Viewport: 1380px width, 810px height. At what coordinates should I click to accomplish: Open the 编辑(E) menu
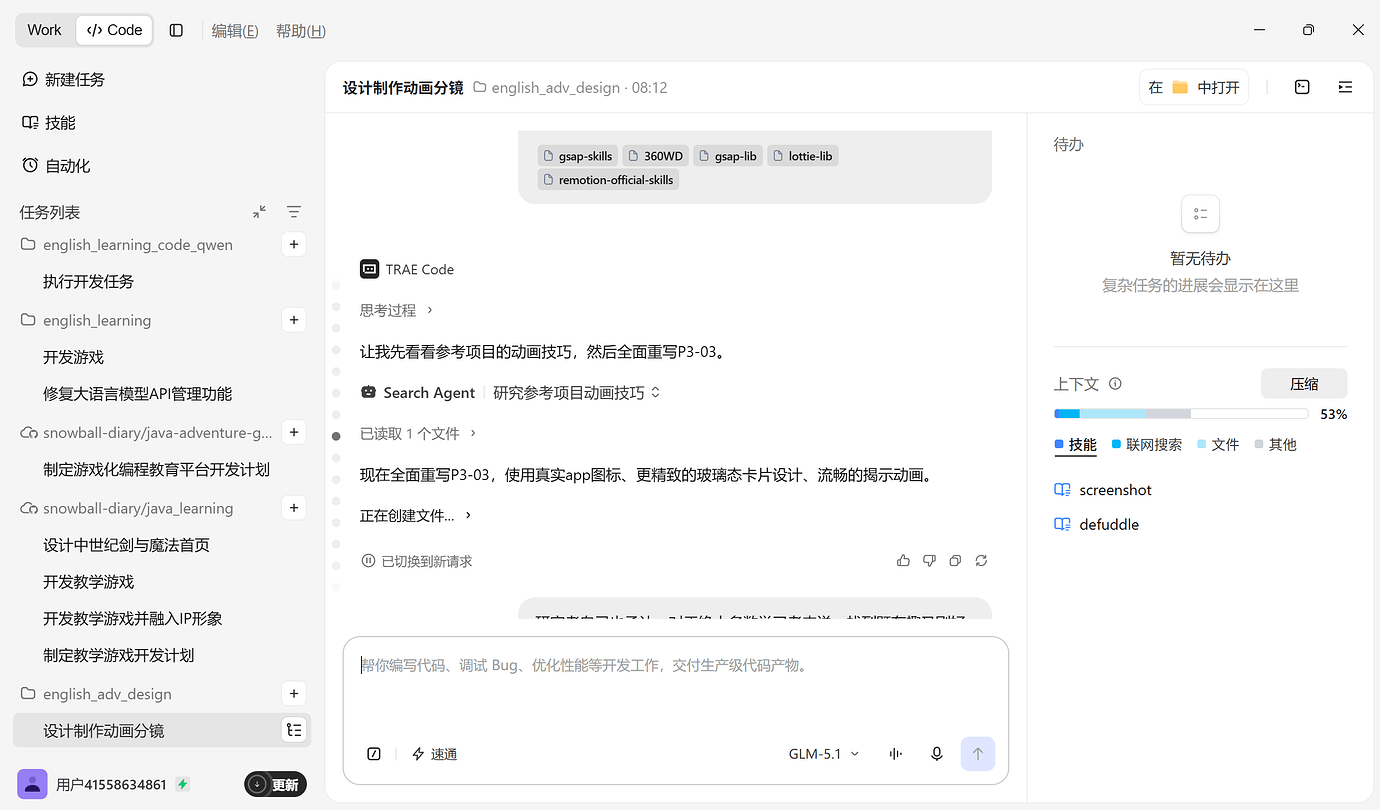[x=235, y=31]
